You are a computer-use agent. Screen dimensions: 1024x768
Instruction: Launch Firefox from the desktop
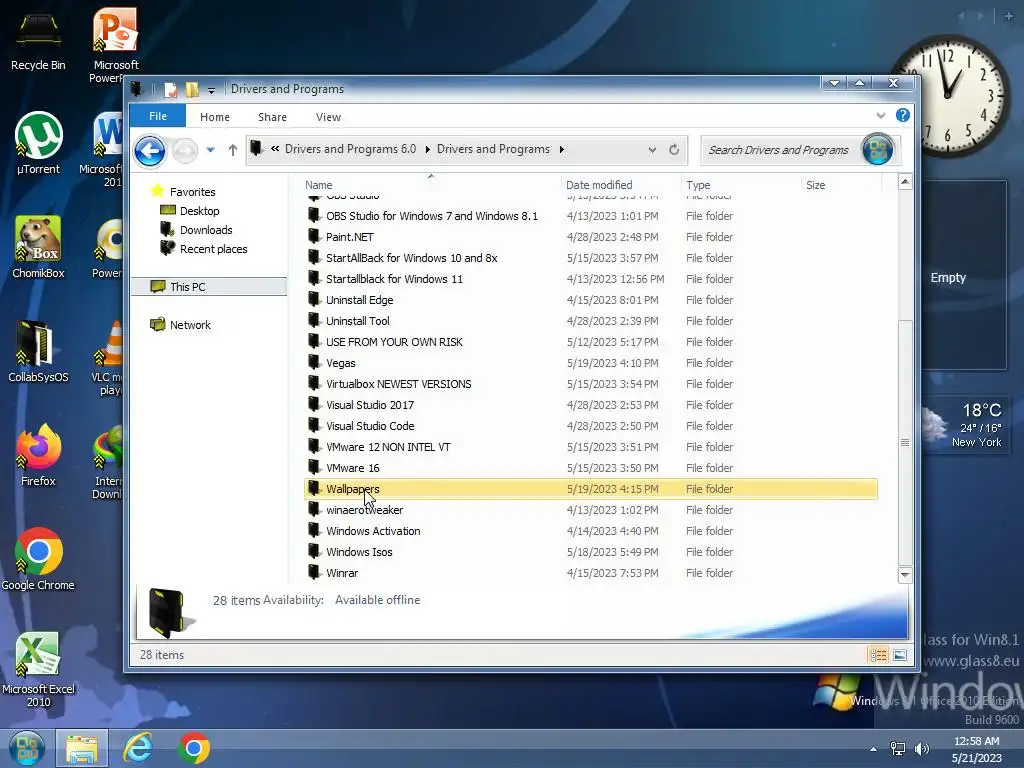pyautogui.click(x=38, y=455)
